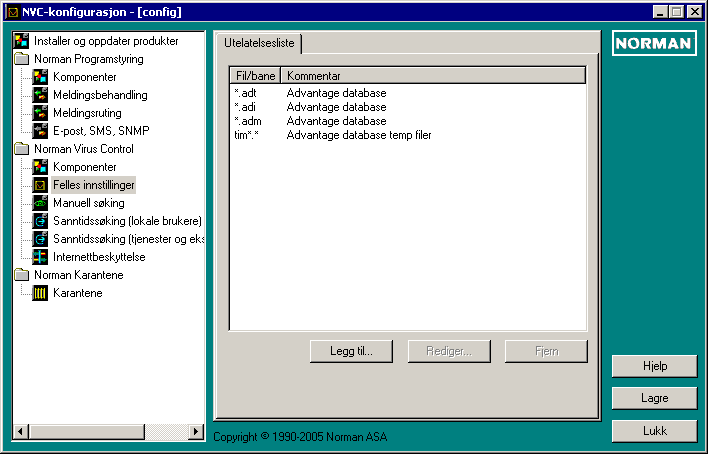Viewport: 708px width, 454px height.
Task: Open Meldingsruting settings
Action: [x=87, y=113]
